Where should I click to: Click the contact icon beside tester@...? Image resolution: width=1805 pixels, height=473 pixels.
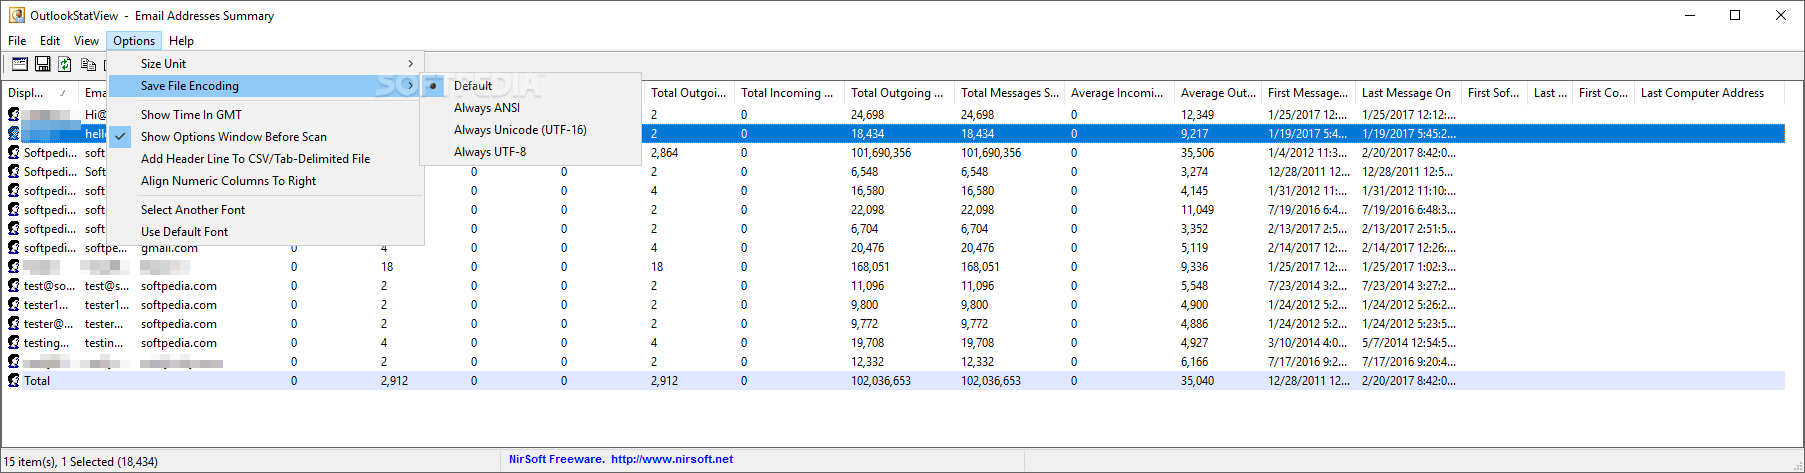pos(14,324)
